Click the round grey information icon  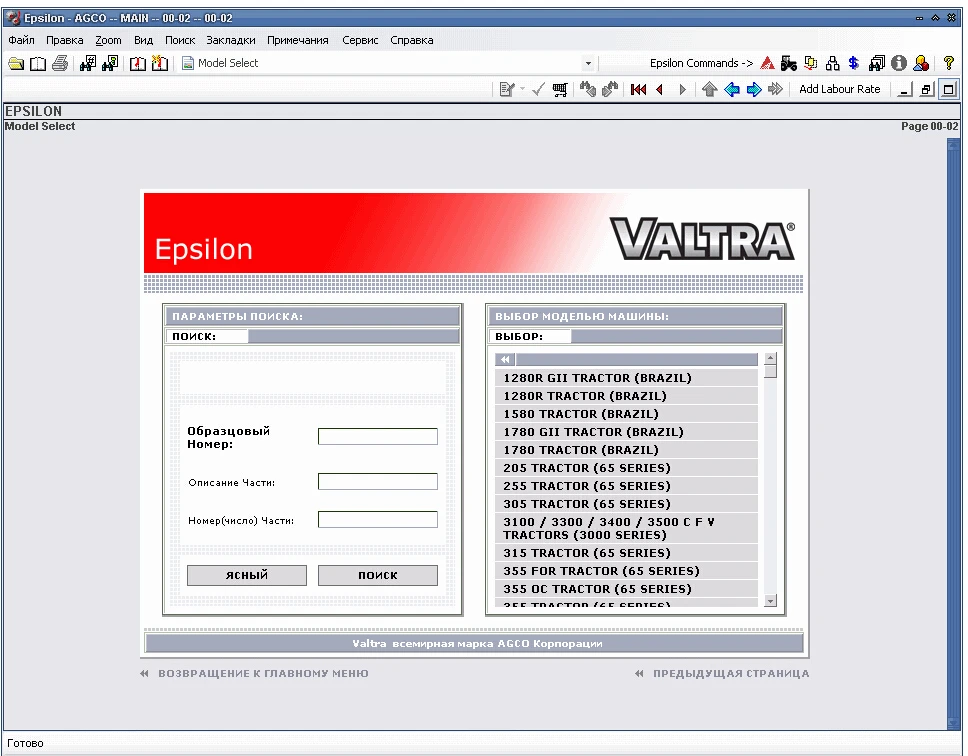pos(899,63)
